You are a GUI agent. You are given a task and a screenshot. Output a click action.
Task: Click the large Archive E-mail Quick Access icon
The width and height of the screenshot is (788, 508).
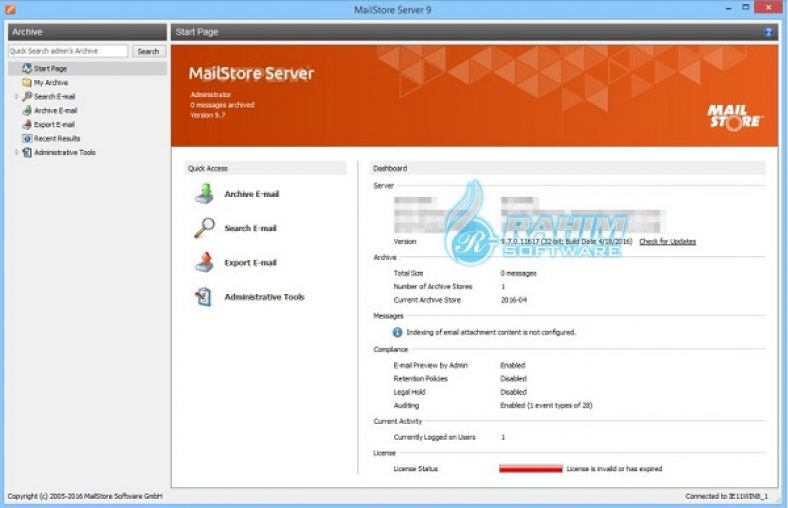205,194
